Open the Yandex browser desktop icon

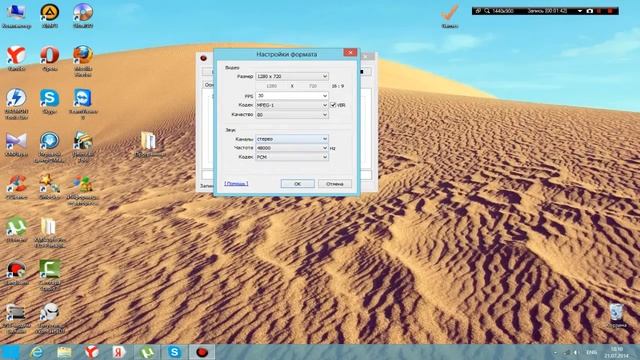pos(16,59)
